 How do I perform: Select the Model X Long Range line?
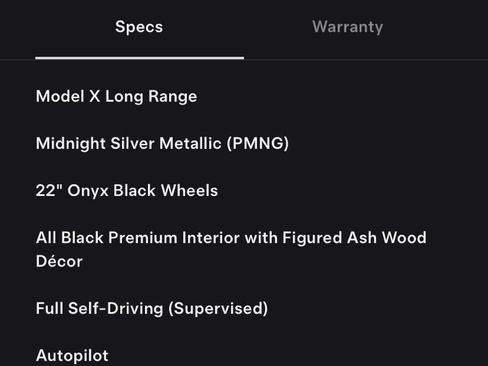point(116,96)
